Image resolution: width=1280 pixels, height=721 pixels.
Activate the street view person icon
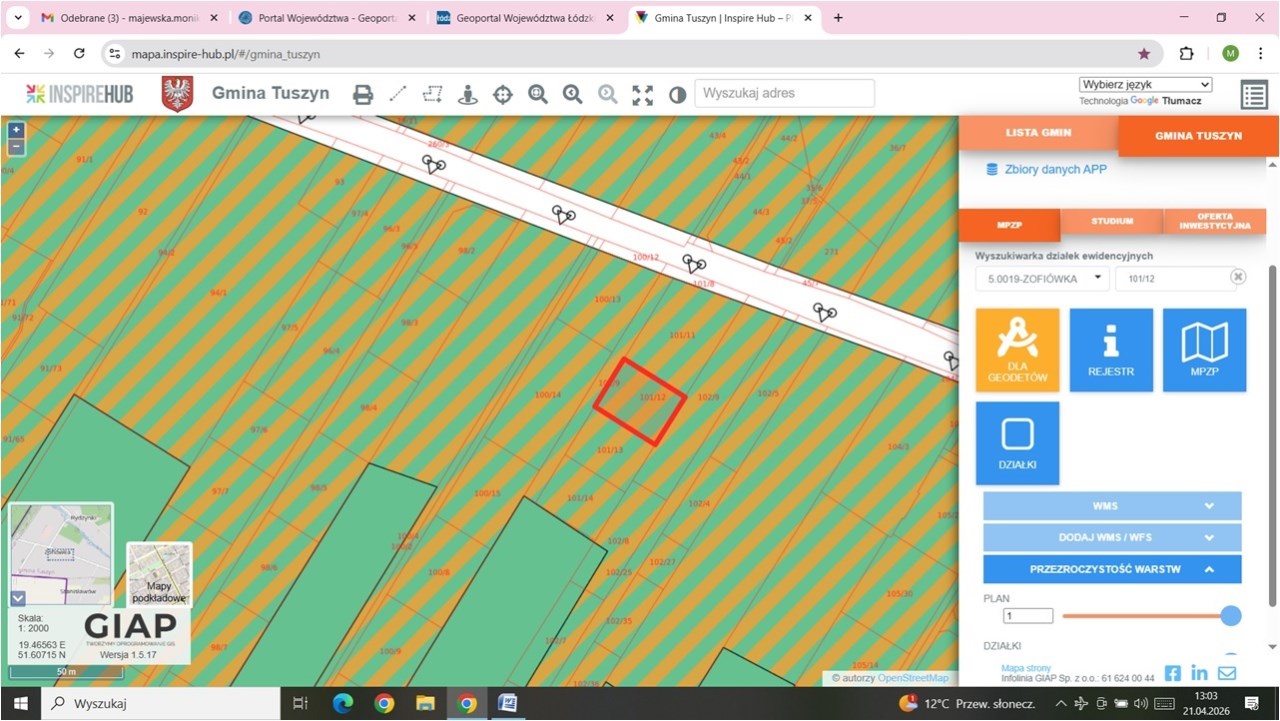coord(467,94)
